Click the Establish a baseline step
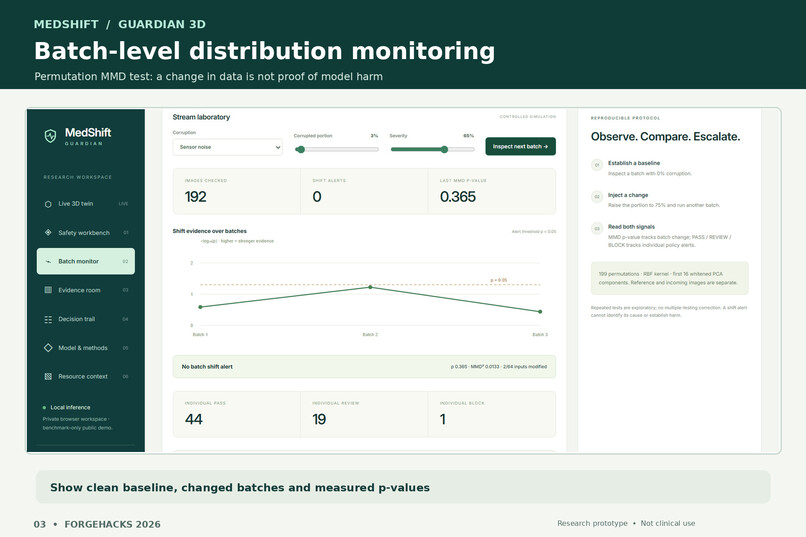This screenshot has width=806, height=537. 634,163
